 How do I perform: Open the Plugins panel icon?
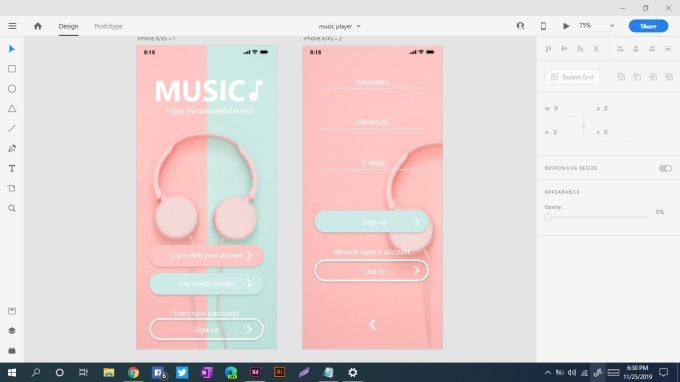(12, 350)
